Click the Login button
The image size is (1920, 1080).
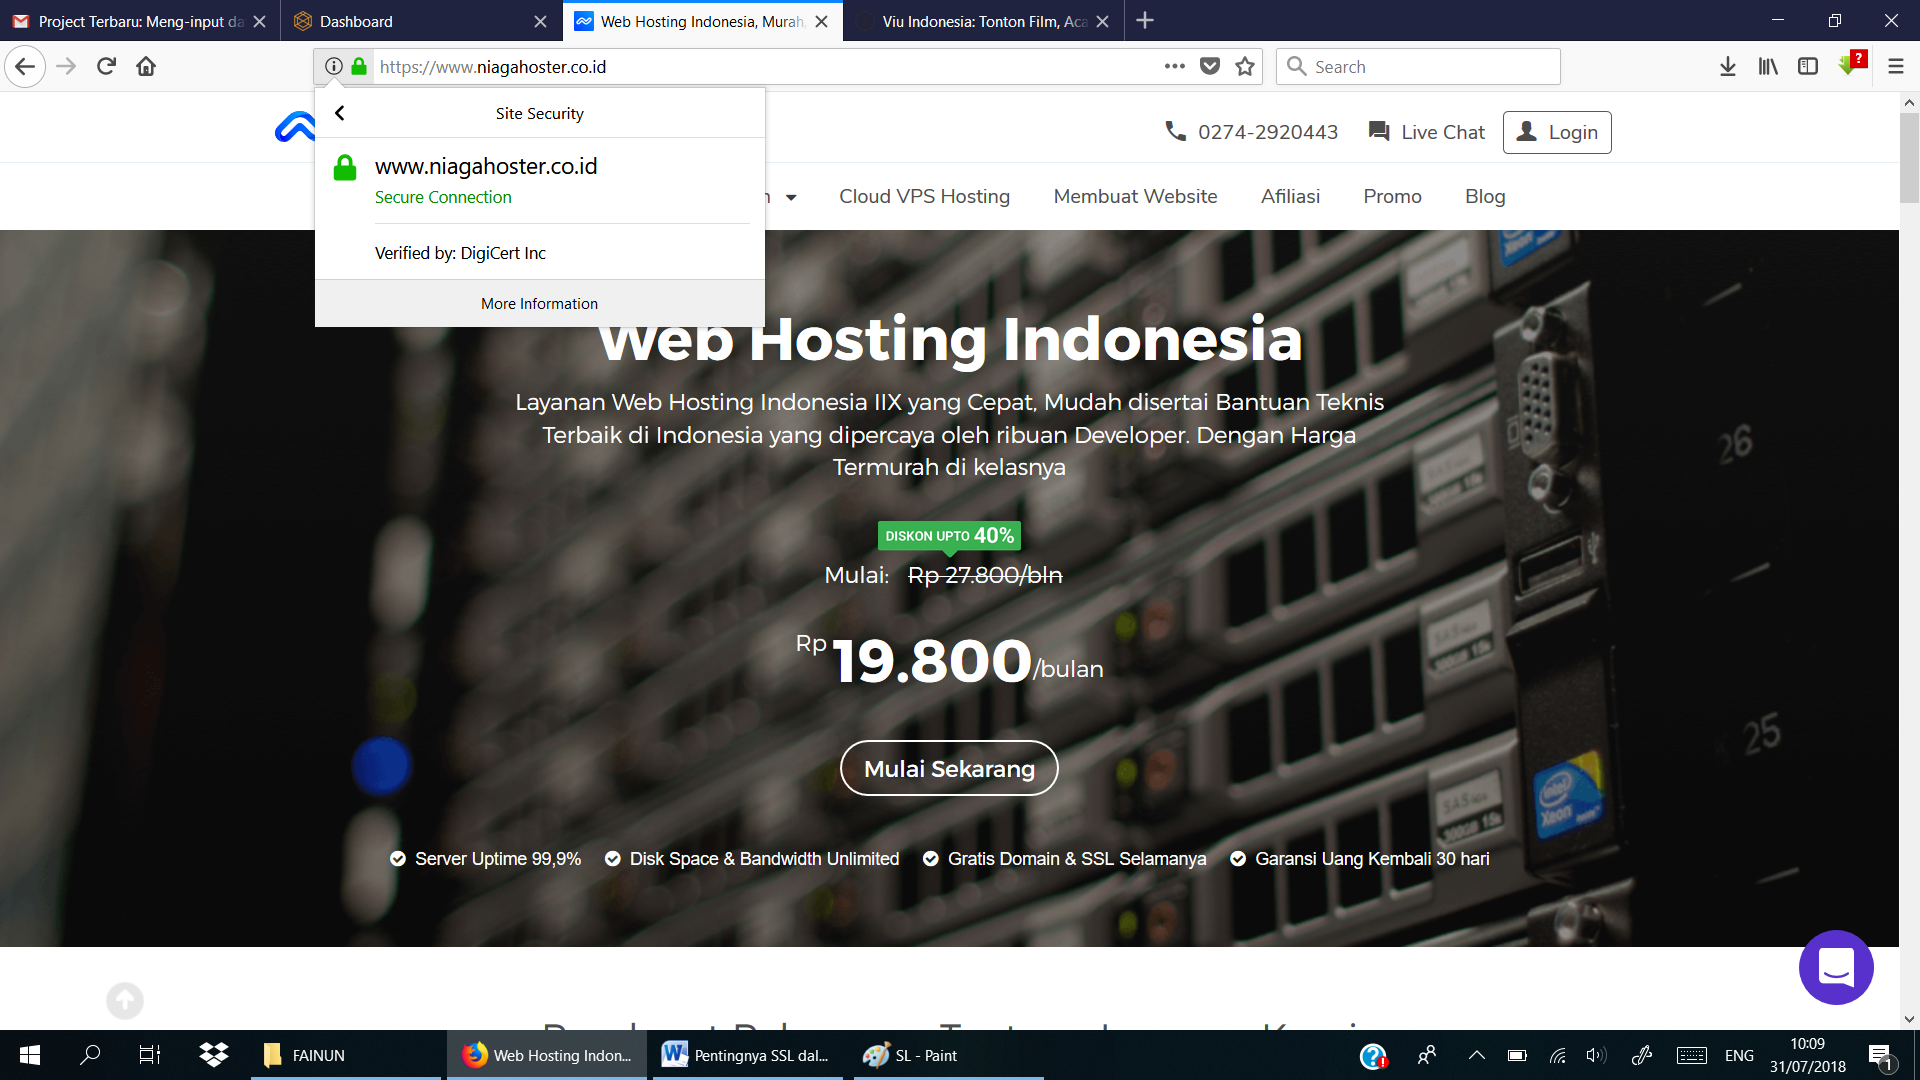click(1556, 132)
